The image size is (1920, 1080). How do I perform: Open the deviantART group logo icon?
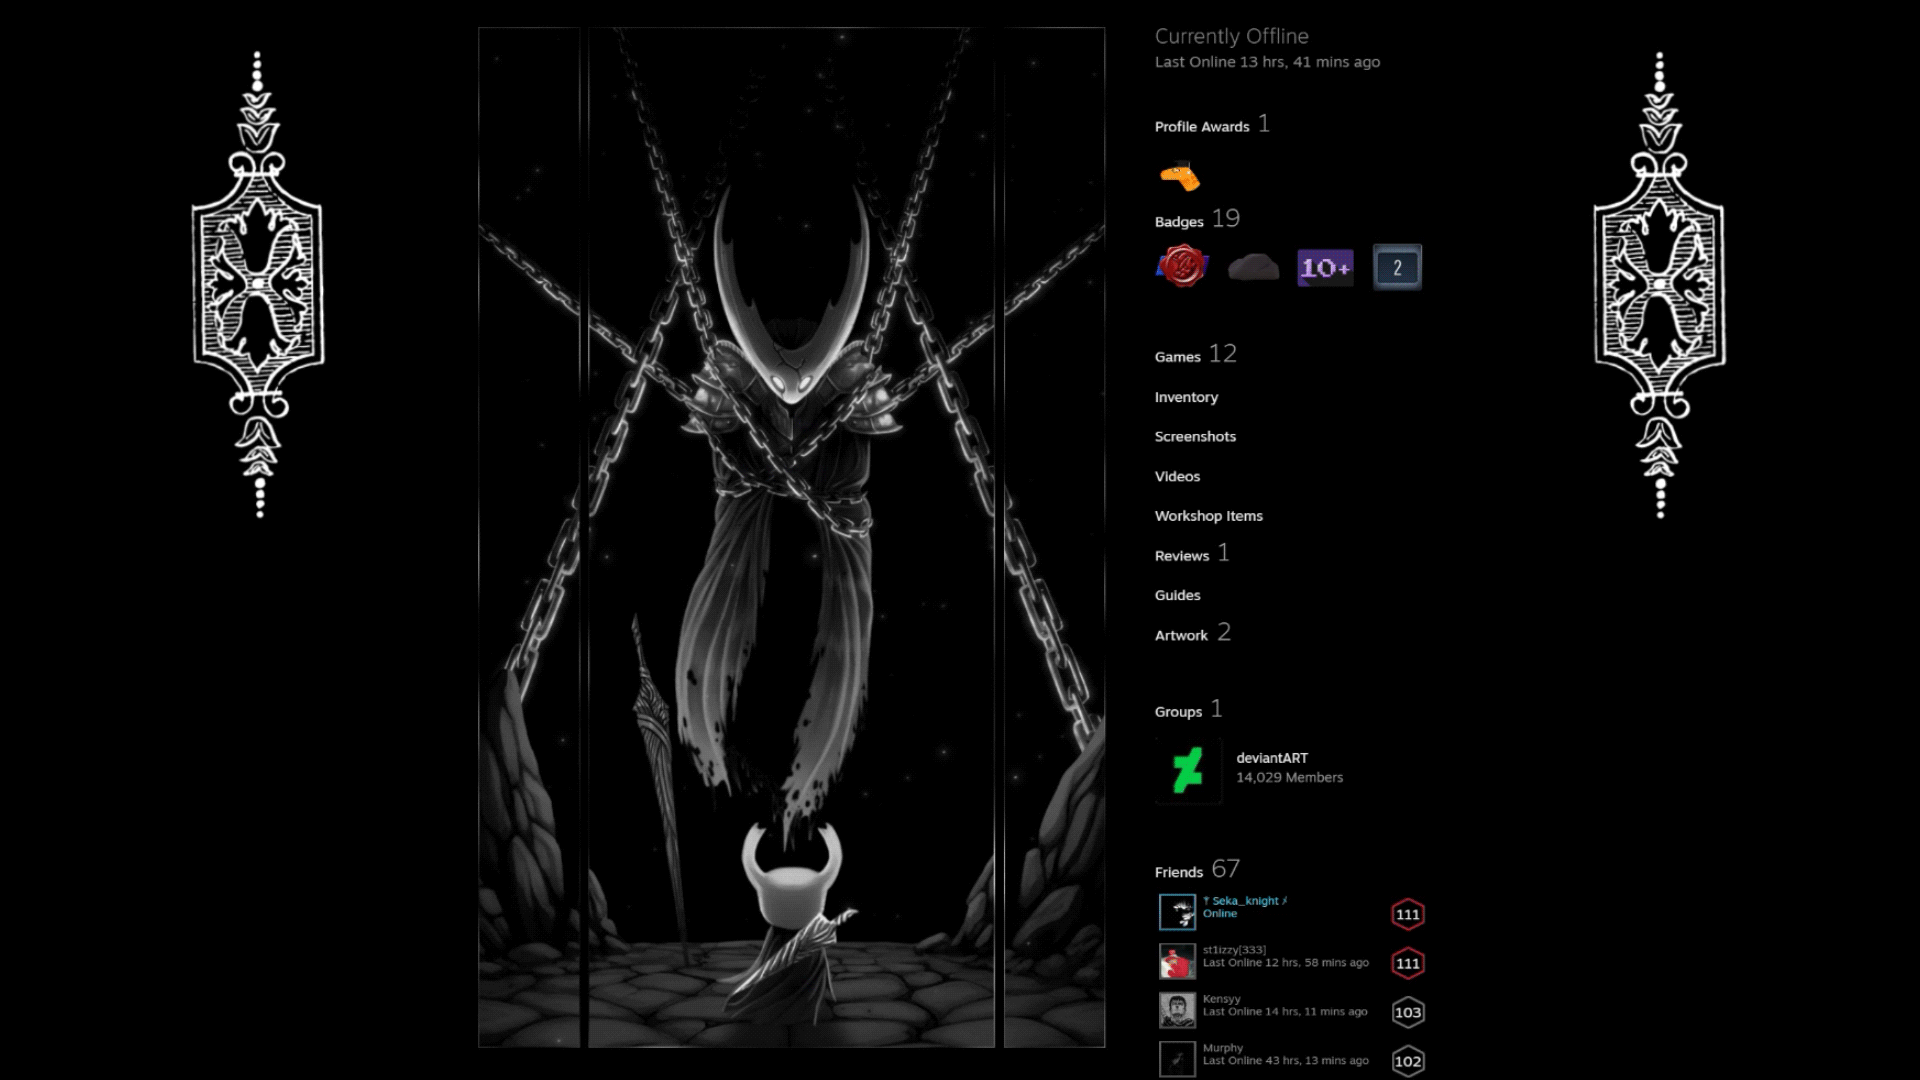1188,771
